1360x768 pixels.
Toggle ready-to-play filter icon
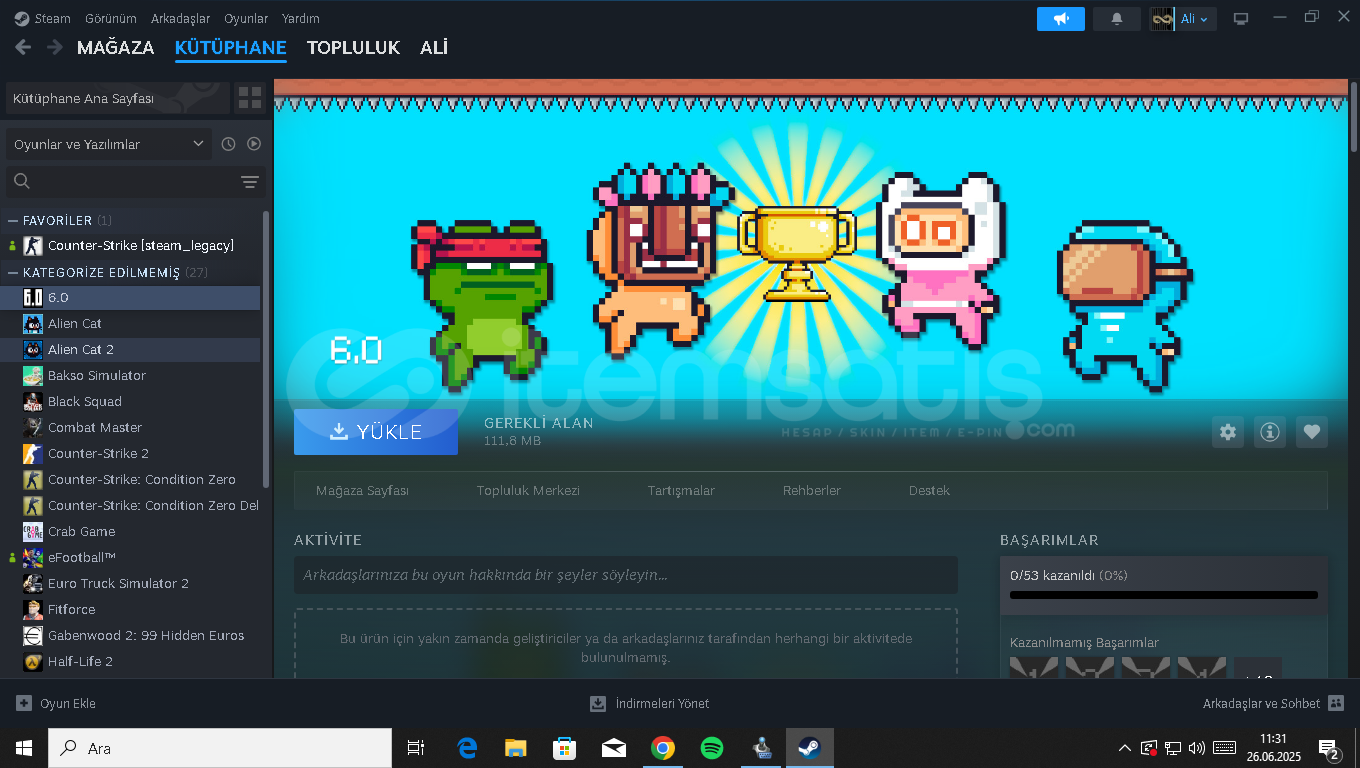coord(254,144)
